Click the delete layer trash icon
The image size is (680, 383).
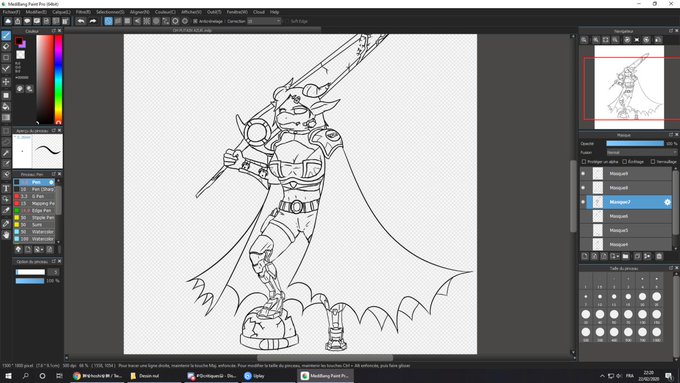(x=659, y=256)
